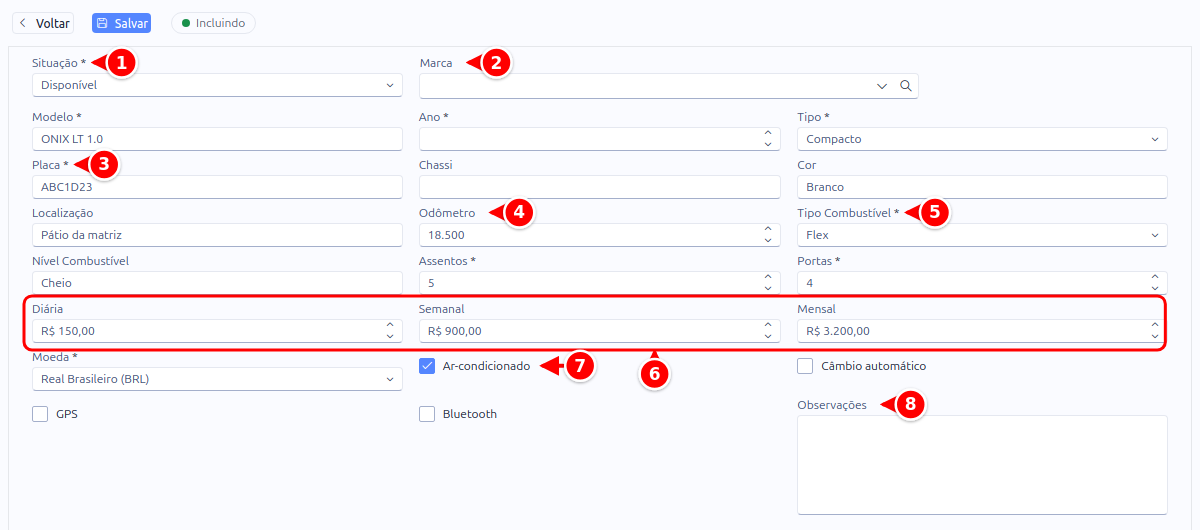The height and width of the screenshot is (530, 1200).
Task: Click the Modelo field with ONIX LT 1.0
Action: pos(217,139)
